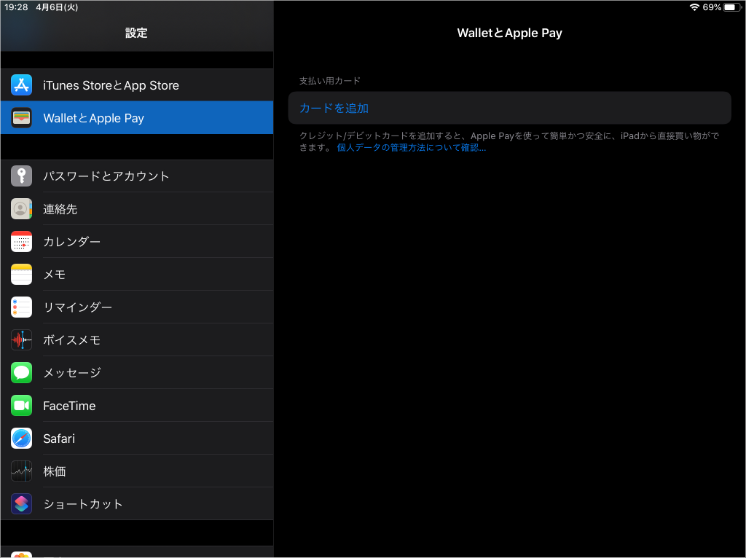Screen dimensions: 746x558
Task: Tap the key icon for パスワードとアカウント
Action: 22,176
